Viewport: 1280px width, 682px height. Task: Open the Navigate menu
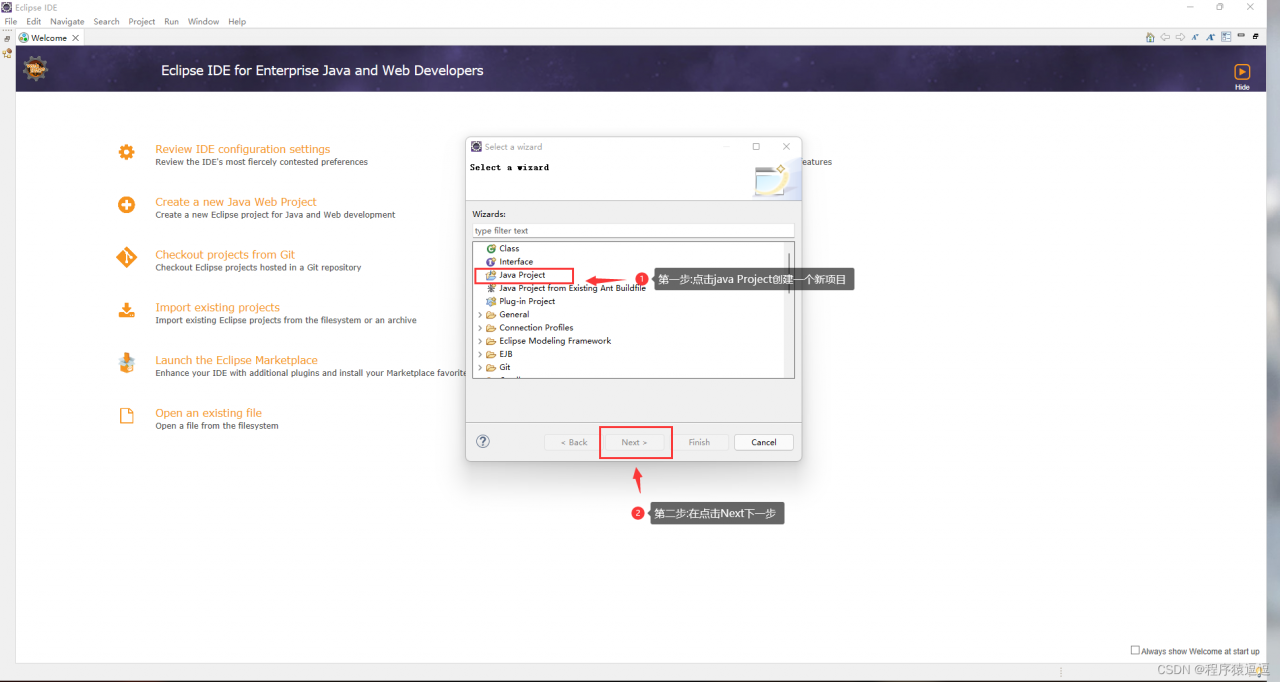(67, 21)
